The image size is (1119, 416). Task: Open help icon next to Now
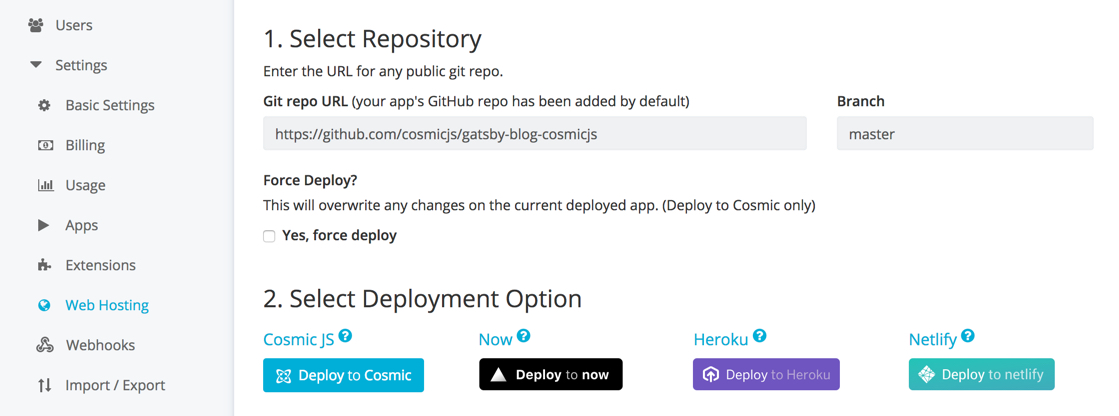coord(524,335)
